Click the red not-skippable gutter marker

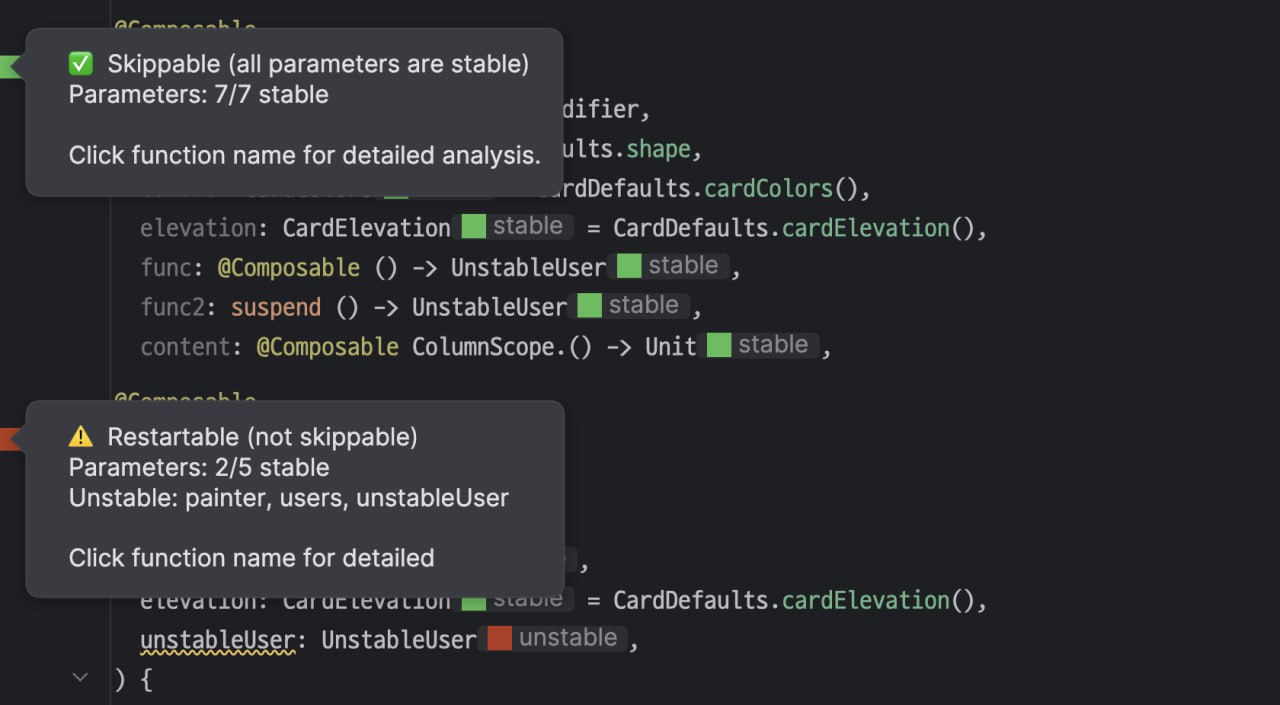point(9,438)
